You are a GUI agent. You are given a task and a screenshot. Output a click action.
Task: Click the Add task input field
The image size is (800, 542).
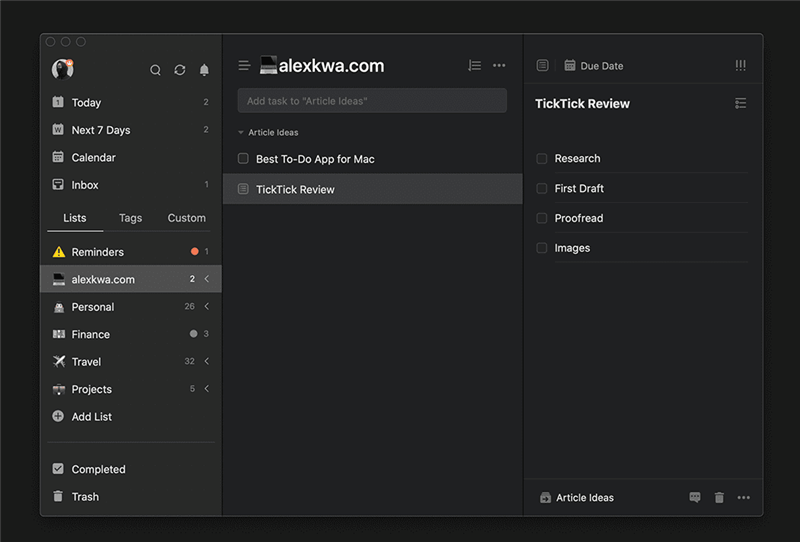pyautogui.click(x=372, y=100)
